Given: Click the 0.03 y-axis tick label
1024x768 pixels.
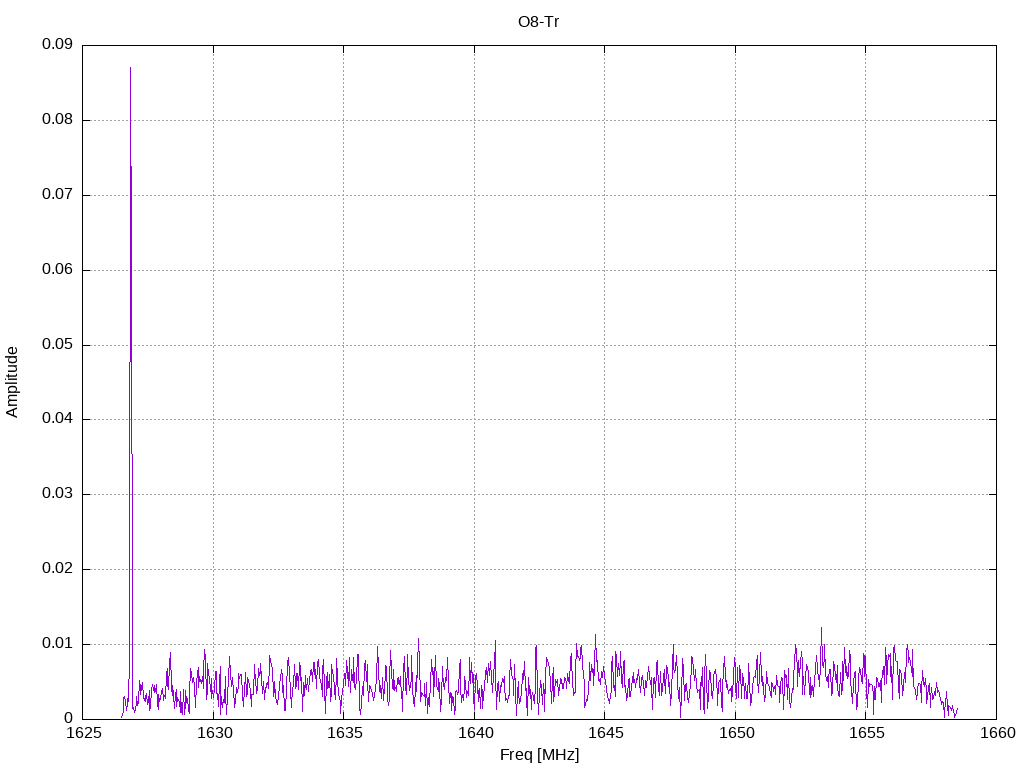Looking at the screenshot, I should (x=57, y=494).
